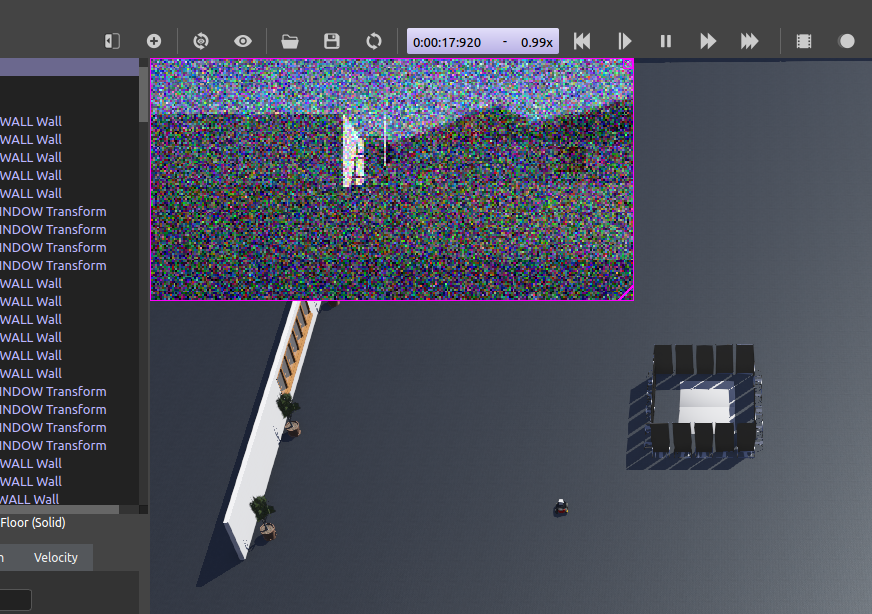
Task: Click the simulation time display 0:00:17:920
Action: 447,42
